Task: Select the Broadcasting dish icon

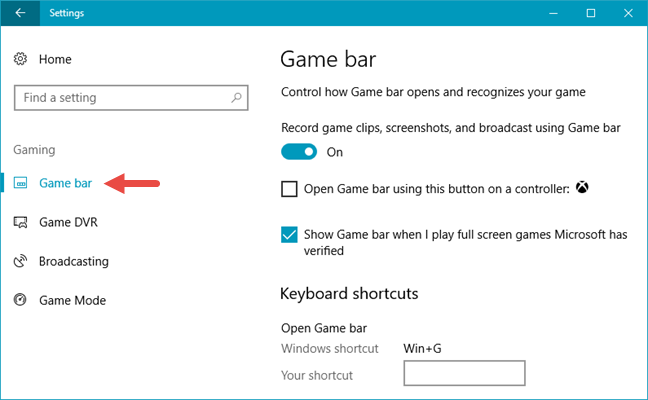Action: coord(20,261)
